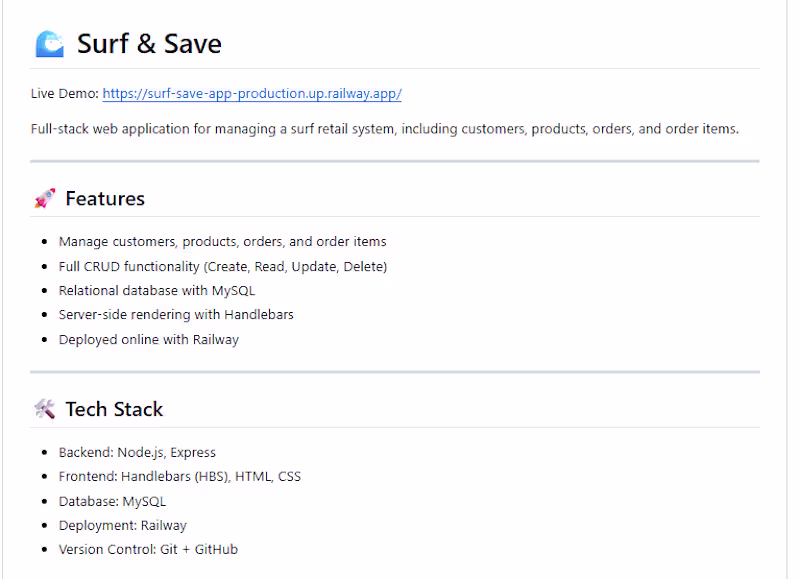Click the Features heading
The height and width of the screenshot is (579, 800).
pyautogui.click(x=105, y=198)
